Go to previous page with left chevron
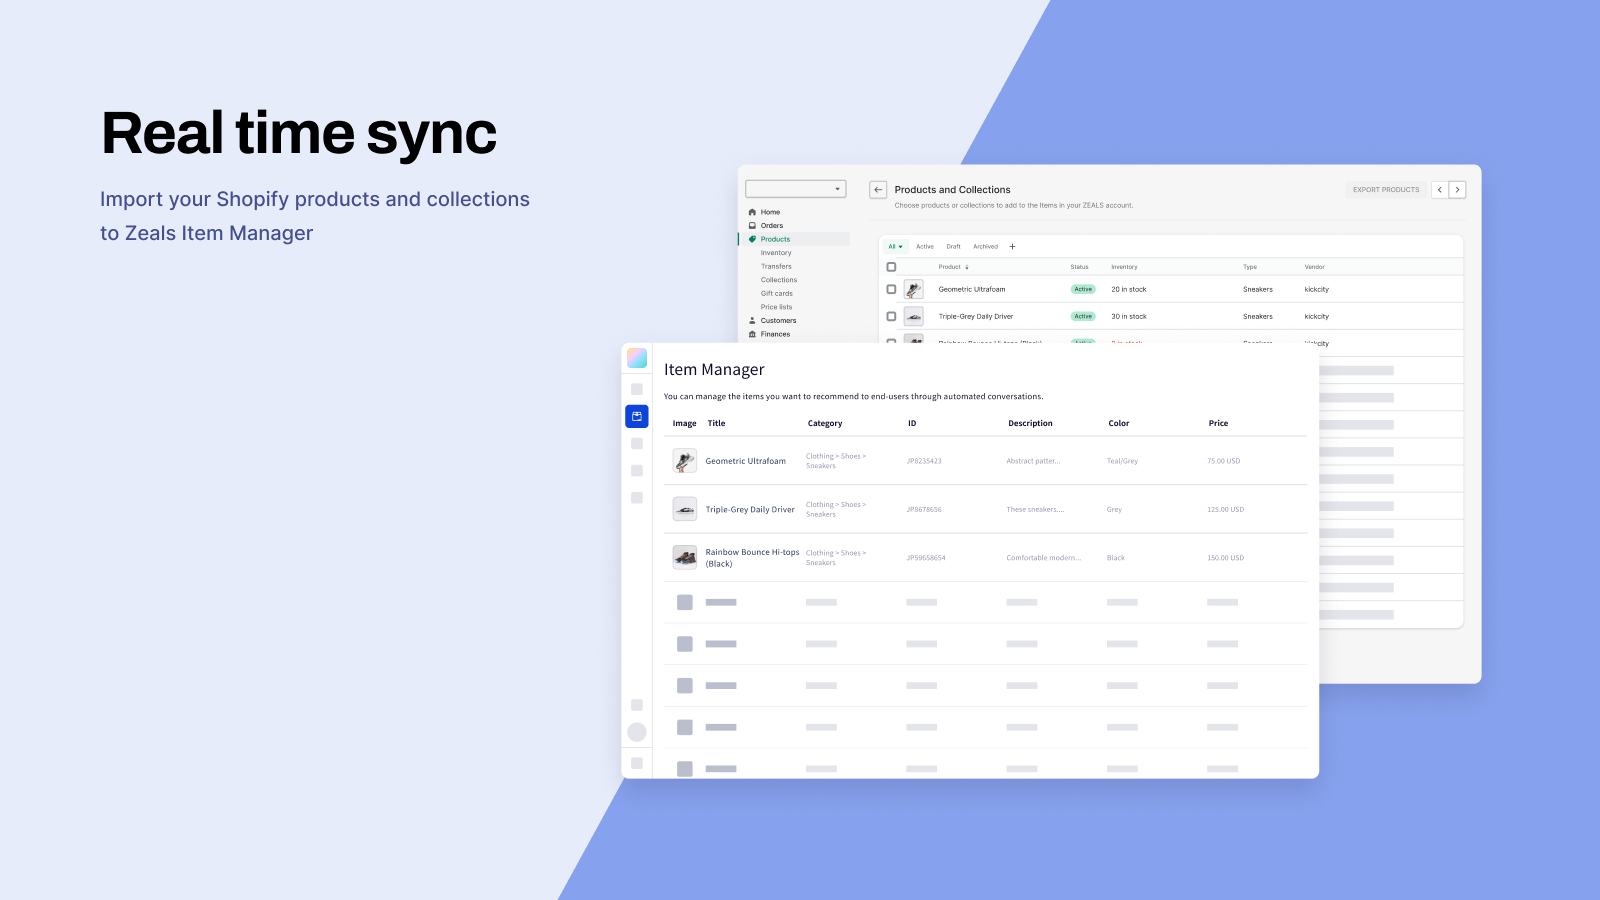This screenshot has height=900, width=1600. click(1440, 189)
